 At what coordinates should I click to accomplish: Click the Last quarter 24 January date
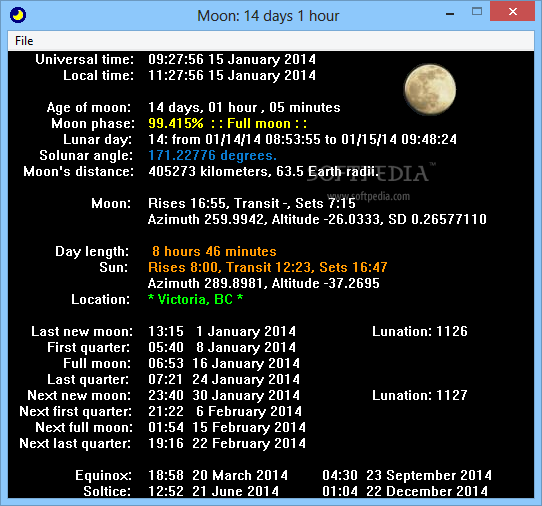click(224, 379)
